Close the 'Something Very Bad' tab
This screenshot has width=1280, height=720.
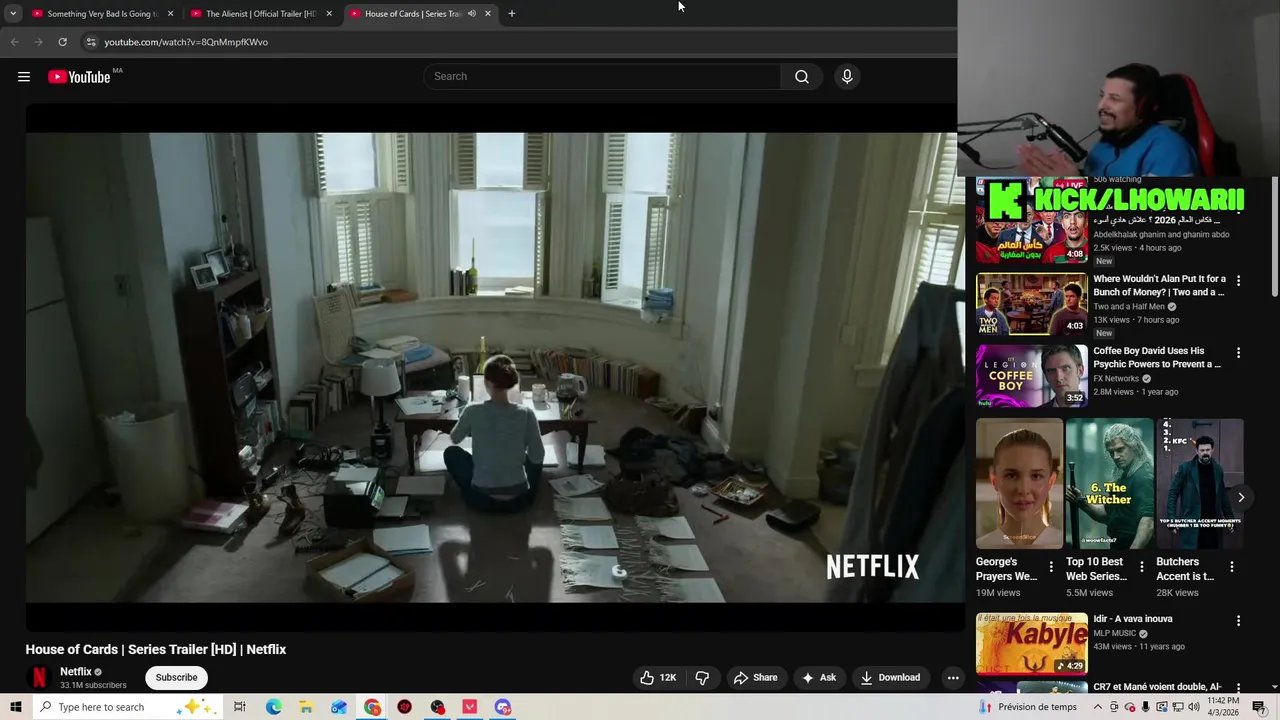coord(170,14)
